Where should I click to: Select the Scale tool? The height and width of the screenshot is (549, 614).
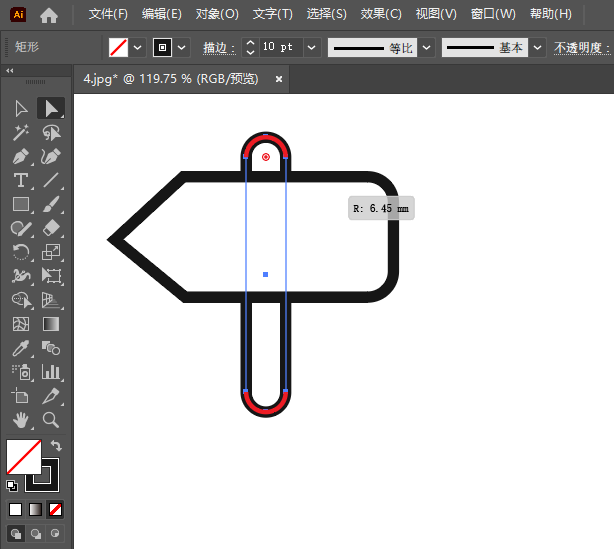[x=51, y=252]
